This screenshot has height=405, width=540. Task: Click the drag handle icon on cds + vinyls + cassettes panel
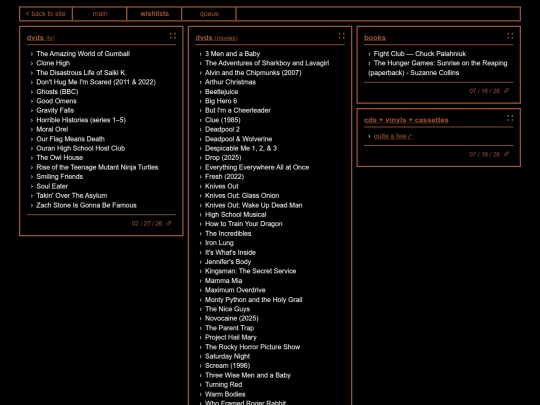click(x=510, y=118)
